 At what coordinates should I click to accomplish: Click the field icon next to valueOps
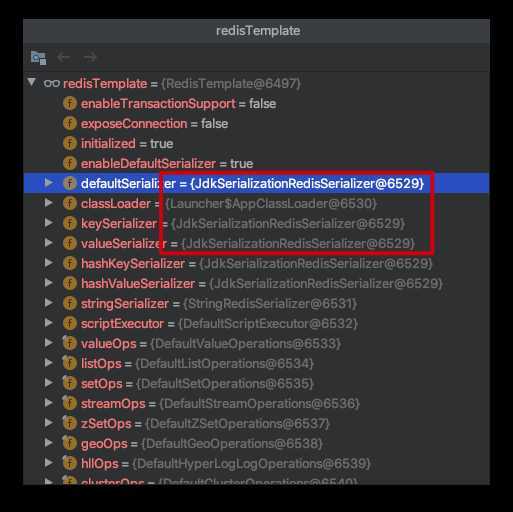pos(70,343)
